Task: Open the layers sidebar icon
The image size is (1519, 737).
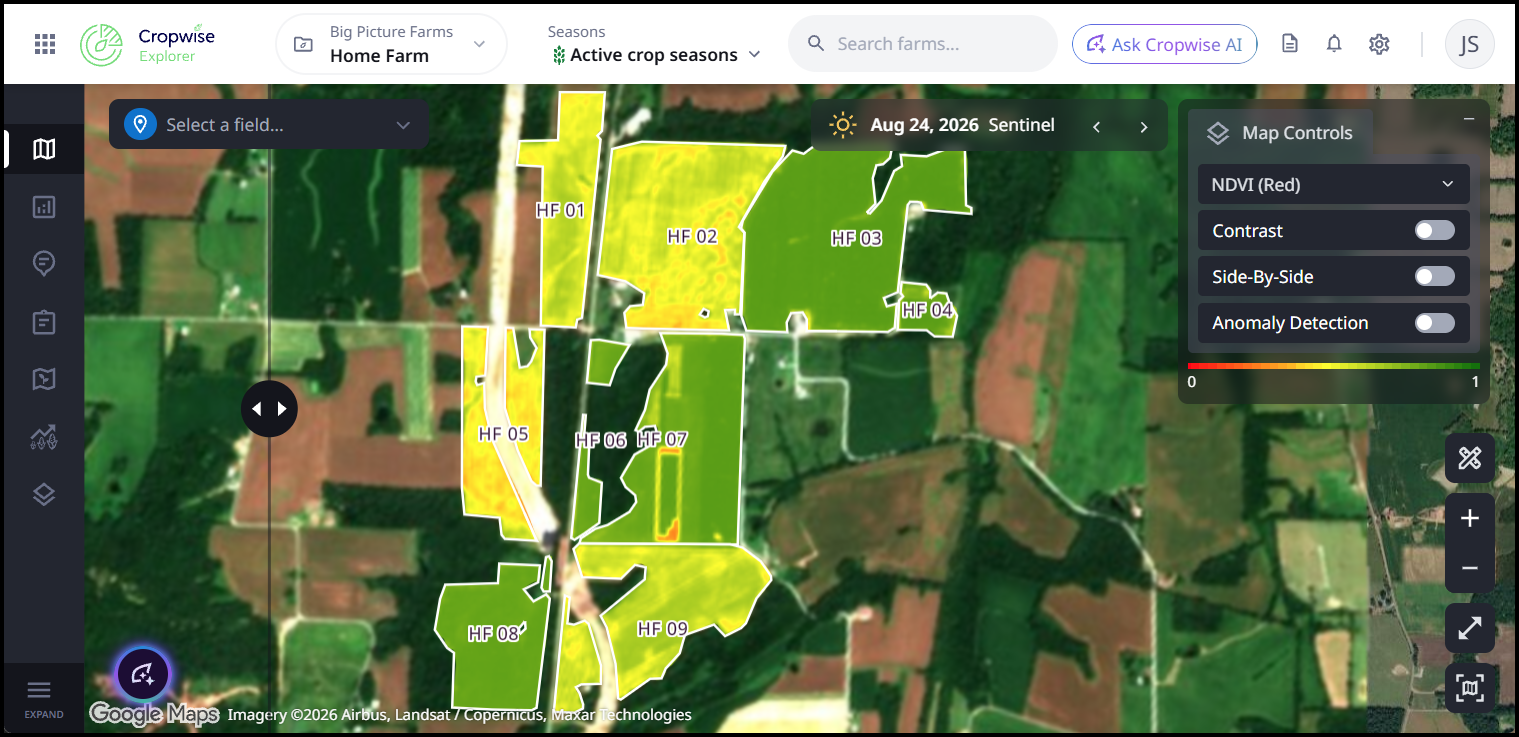Action: point(44,494)
